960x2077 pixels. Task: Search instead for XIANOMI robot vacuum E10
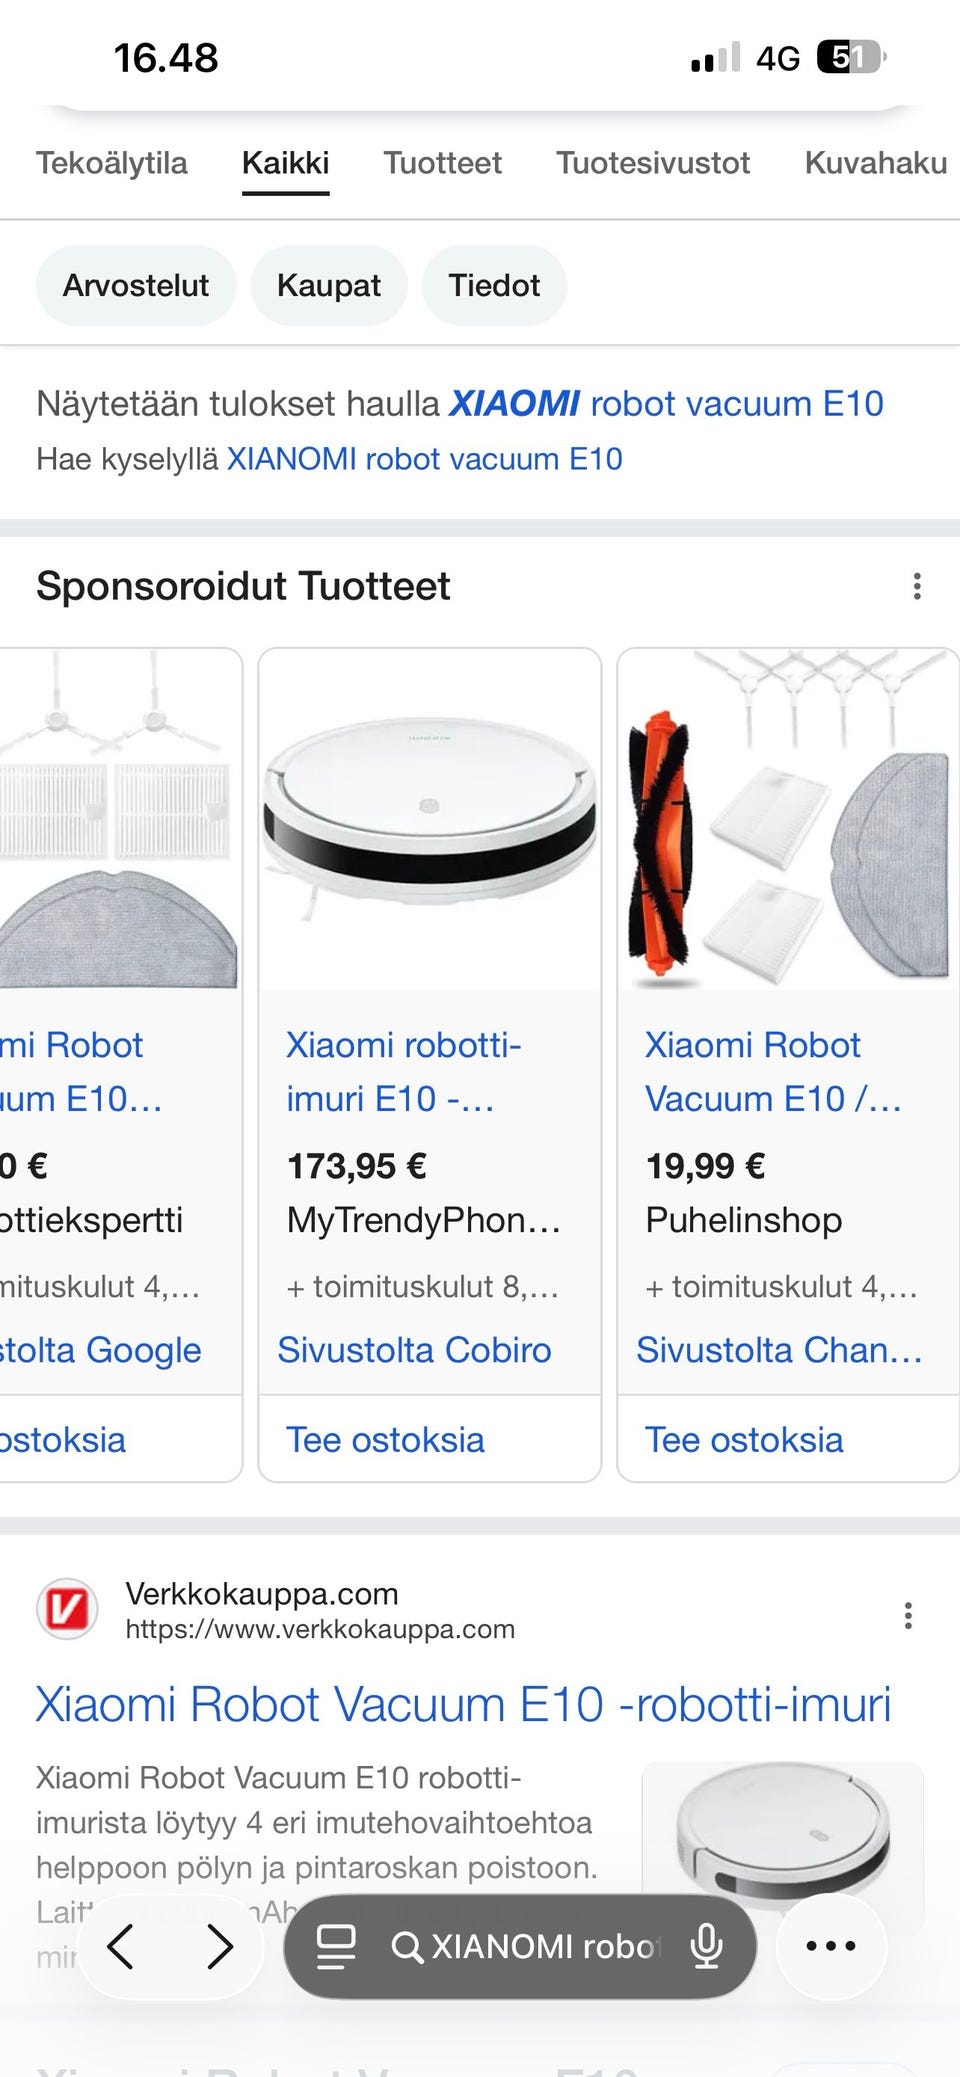click(x=425, y=459)
